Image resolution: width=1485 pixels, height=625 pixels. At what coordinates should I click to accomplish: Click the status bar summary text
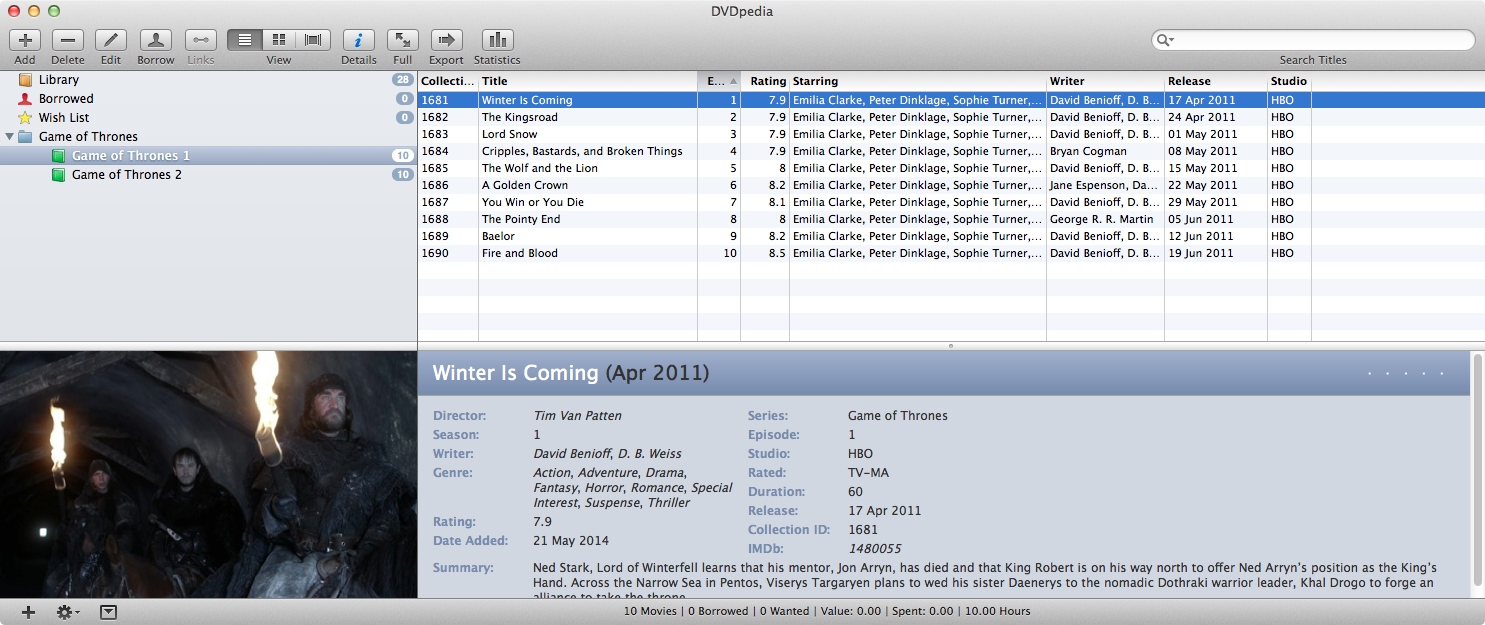(x=827, y=611)
